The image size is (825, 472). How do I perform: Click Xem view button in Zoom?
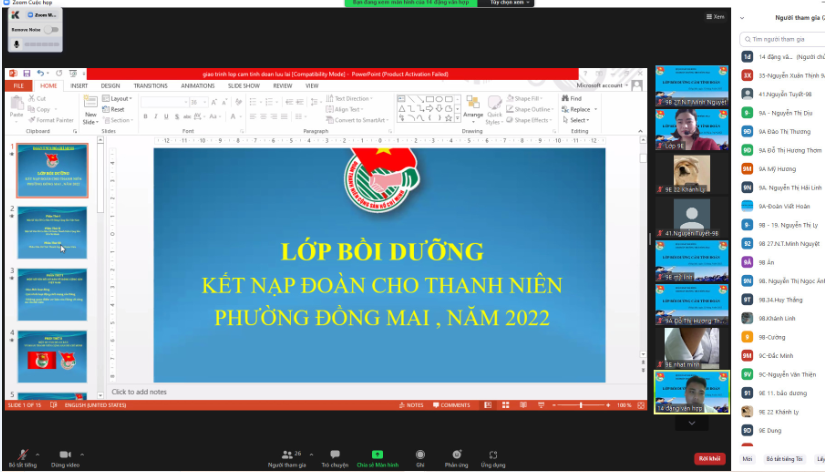[x=715, y=17]
